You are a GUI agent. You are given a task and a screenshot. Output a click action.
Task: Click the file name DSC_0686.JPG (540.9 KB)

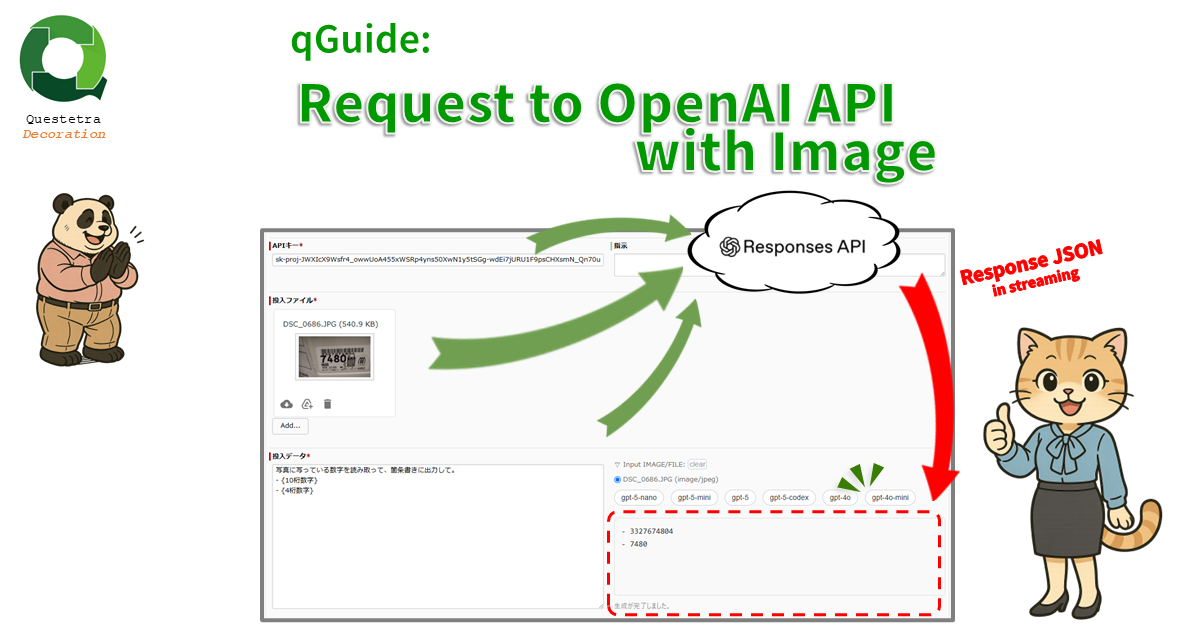point(329,324)
